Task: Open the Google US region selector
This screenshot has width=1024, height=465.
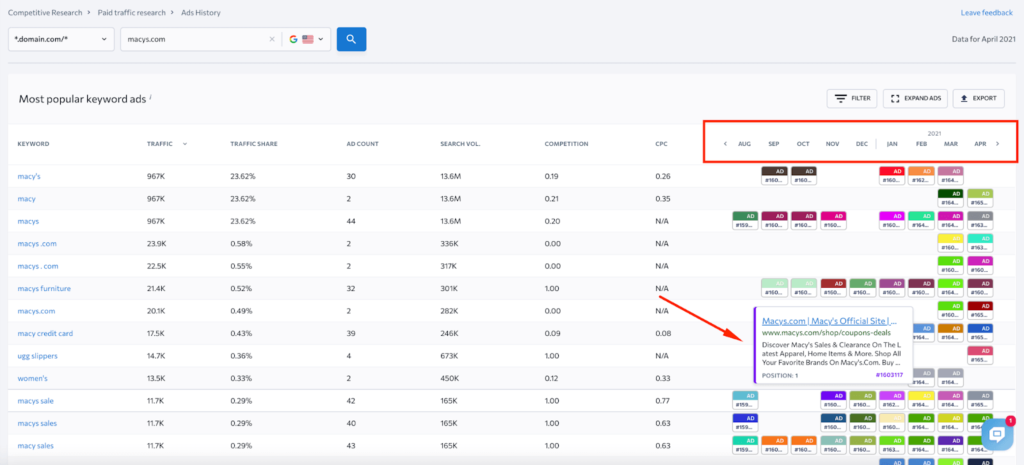Action: pos(306,39)
